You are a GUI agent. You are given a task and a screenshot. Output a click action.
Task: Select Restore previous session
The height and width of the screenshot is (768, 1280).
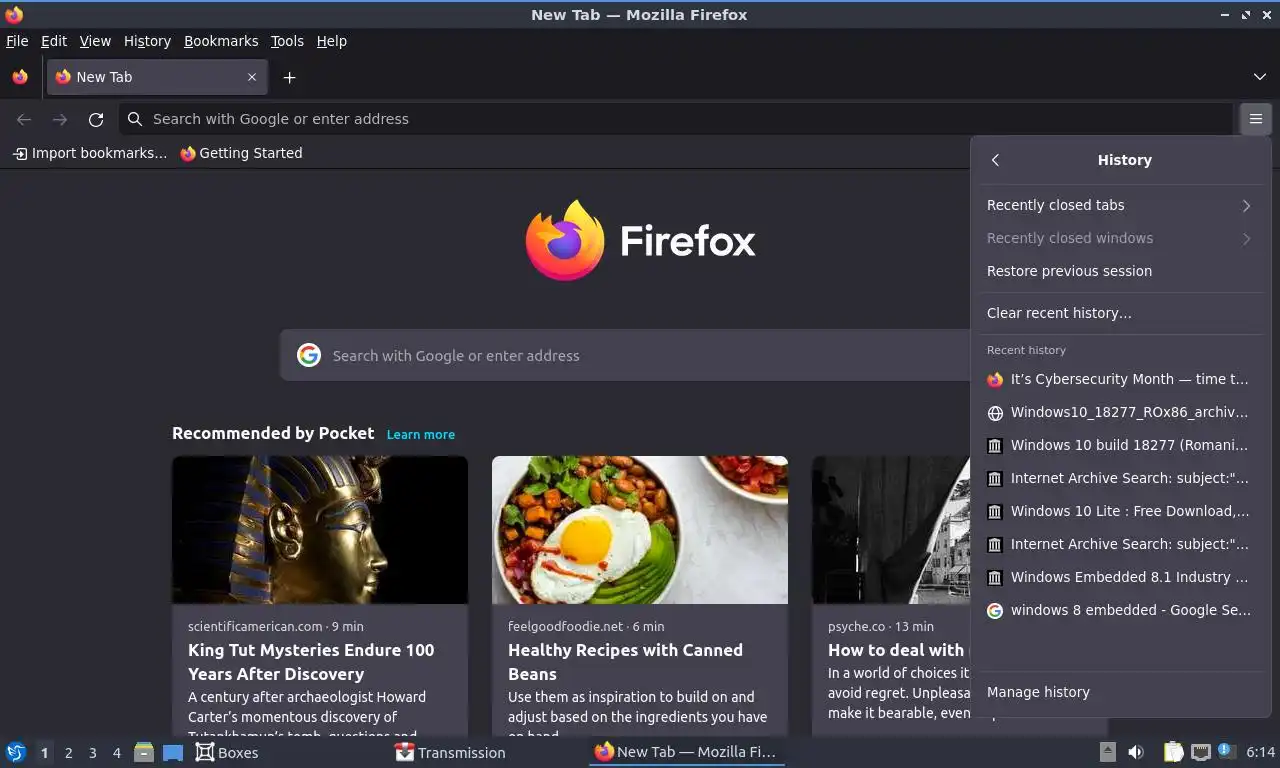coord(1120,271)
